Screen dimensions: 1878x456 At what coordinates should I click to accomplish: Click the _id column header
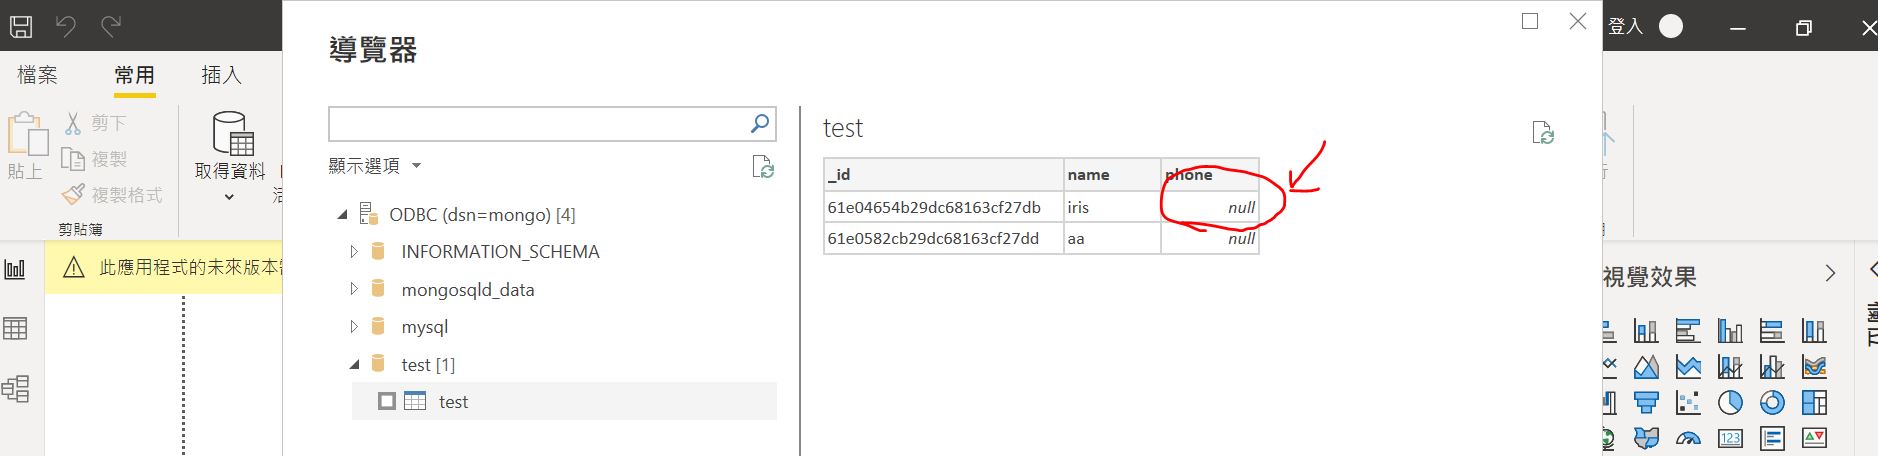pos(943,174)
